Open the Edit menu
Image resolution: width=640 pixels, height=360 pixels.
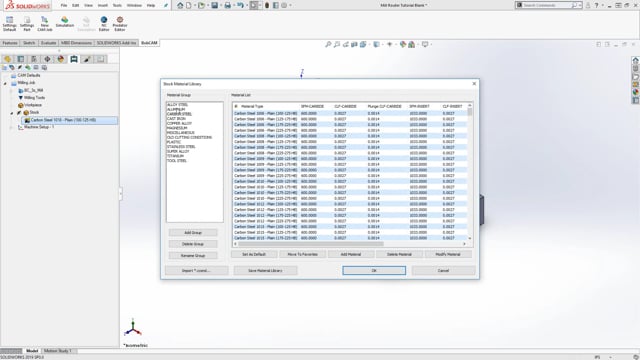coord(76,5)
